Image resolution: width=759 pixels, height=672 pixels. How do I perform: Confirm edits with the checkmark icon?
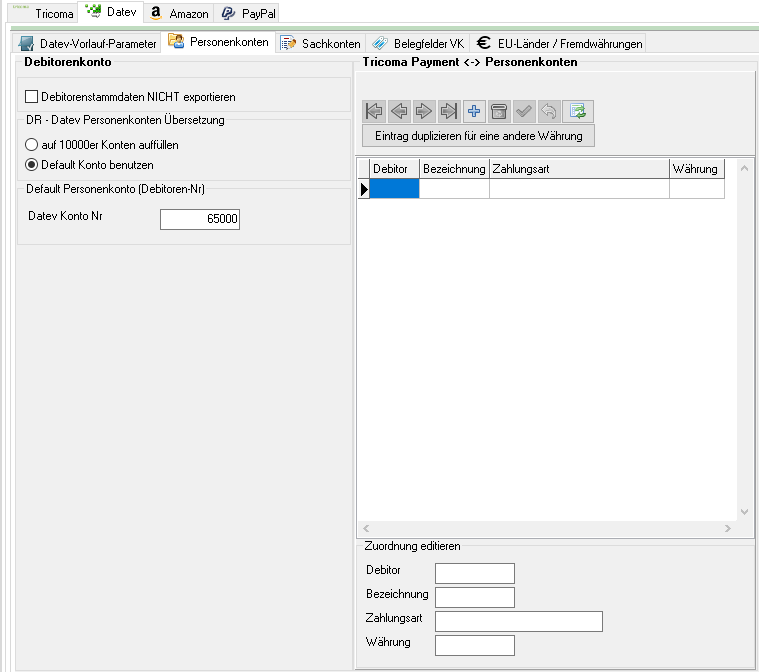pyautogui.click(x=524, y=111)
